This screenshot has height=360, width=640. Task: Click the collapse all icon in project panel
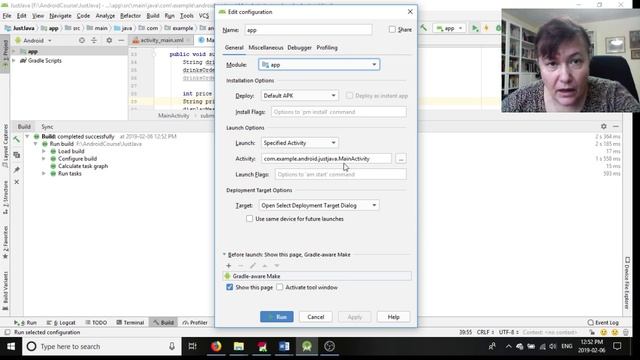click(x=94, y=40)
